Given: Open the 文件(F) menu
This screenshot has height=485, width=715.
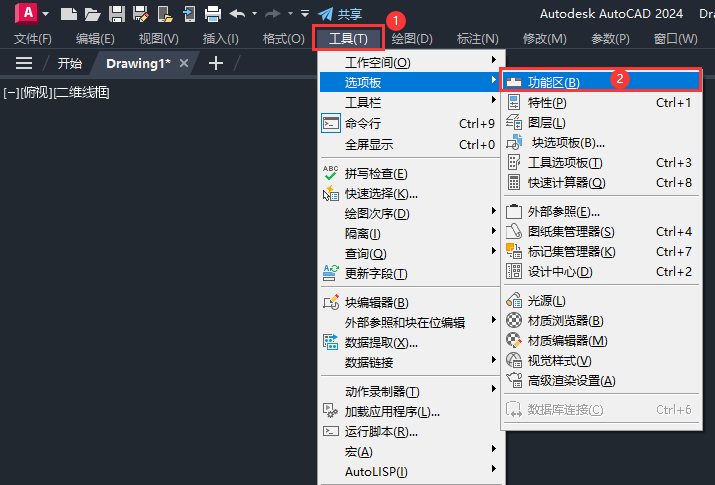Looking at the screenshot, I should (33, 39).
